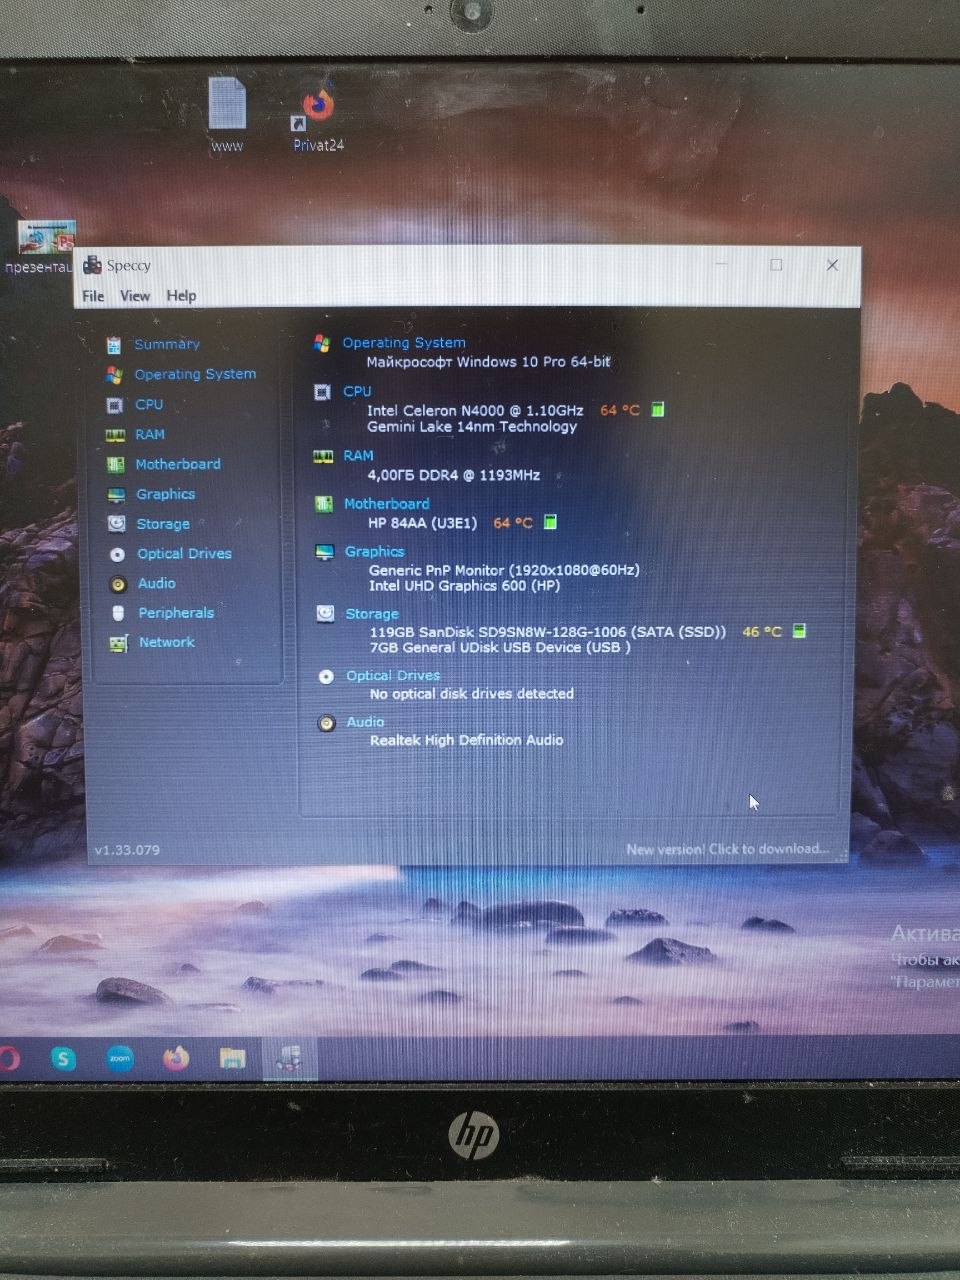Click the monitor icon beside Graphics heading
Screen dimensions: 960x1280
coord(324,552)
